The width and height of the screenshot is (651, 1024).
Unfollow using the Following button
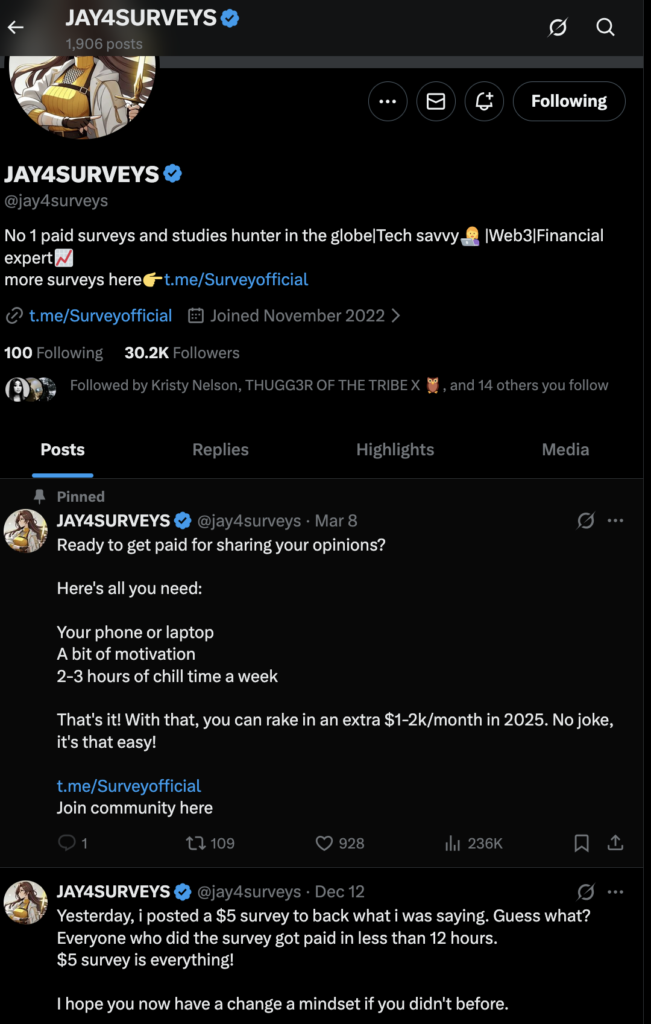[x=569, y=101]
